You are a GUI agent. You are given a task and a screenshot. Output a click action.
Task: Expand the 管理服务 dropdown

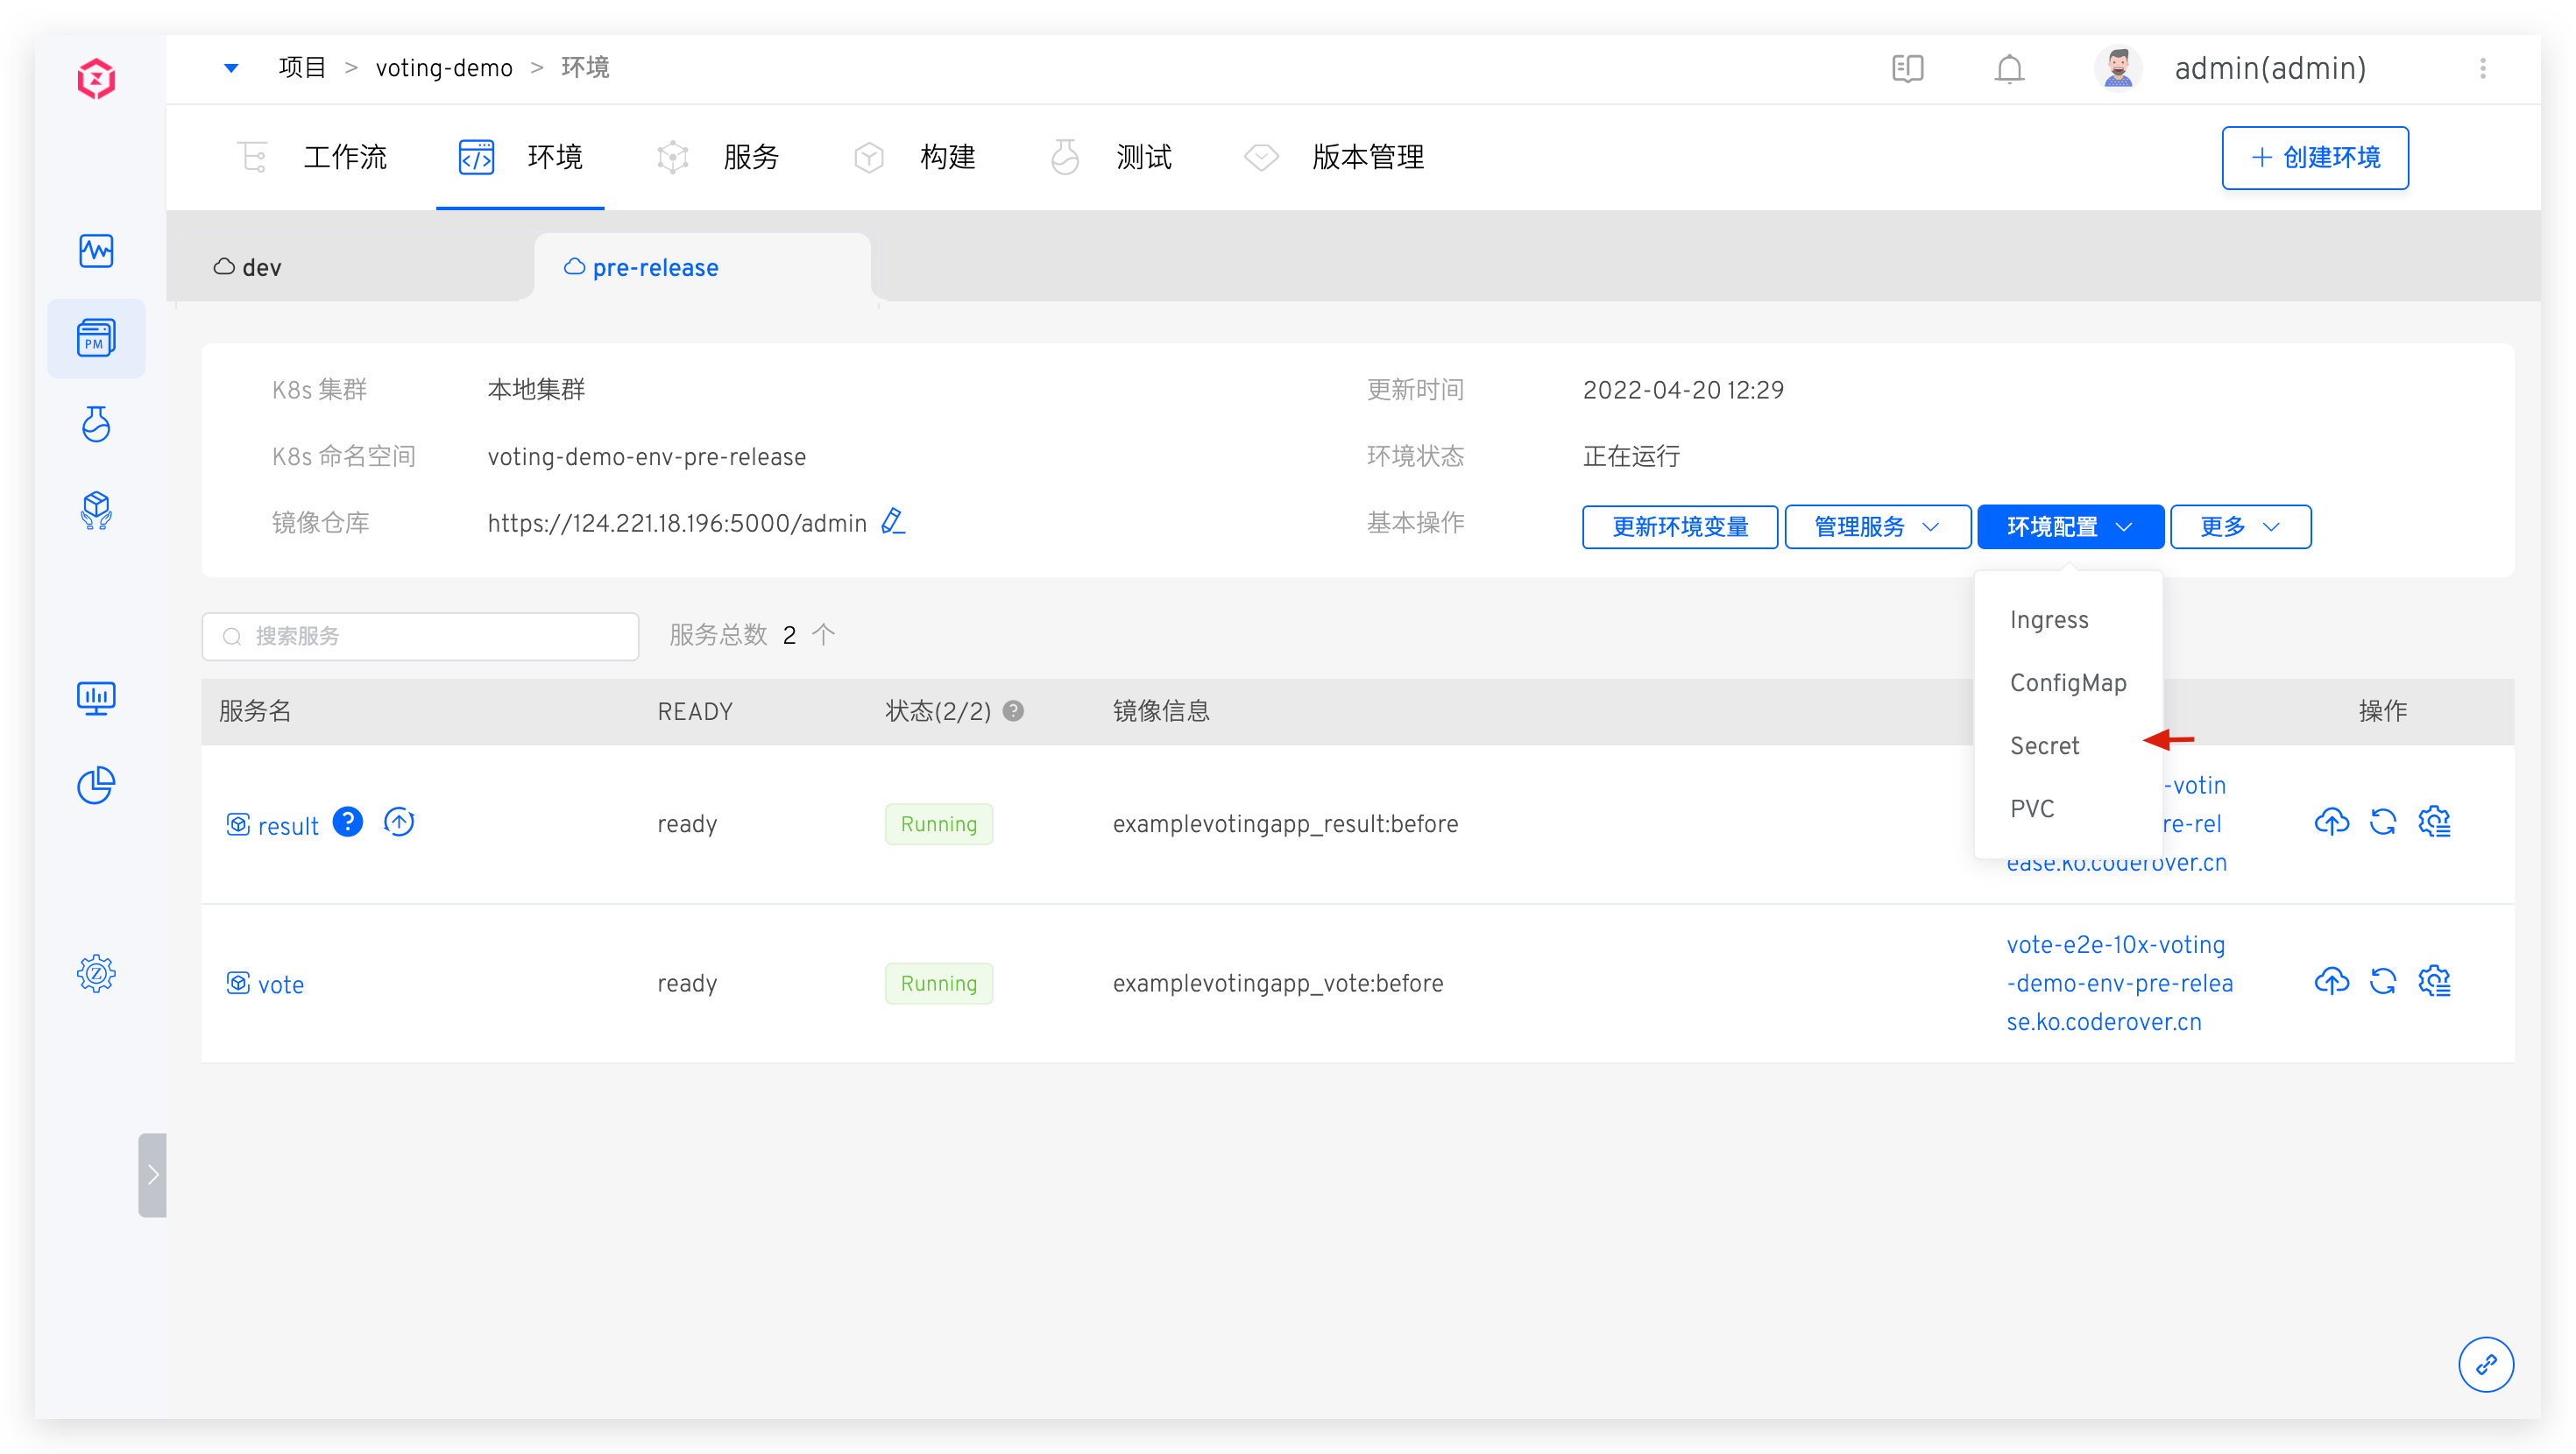(x=1877, y=527)
